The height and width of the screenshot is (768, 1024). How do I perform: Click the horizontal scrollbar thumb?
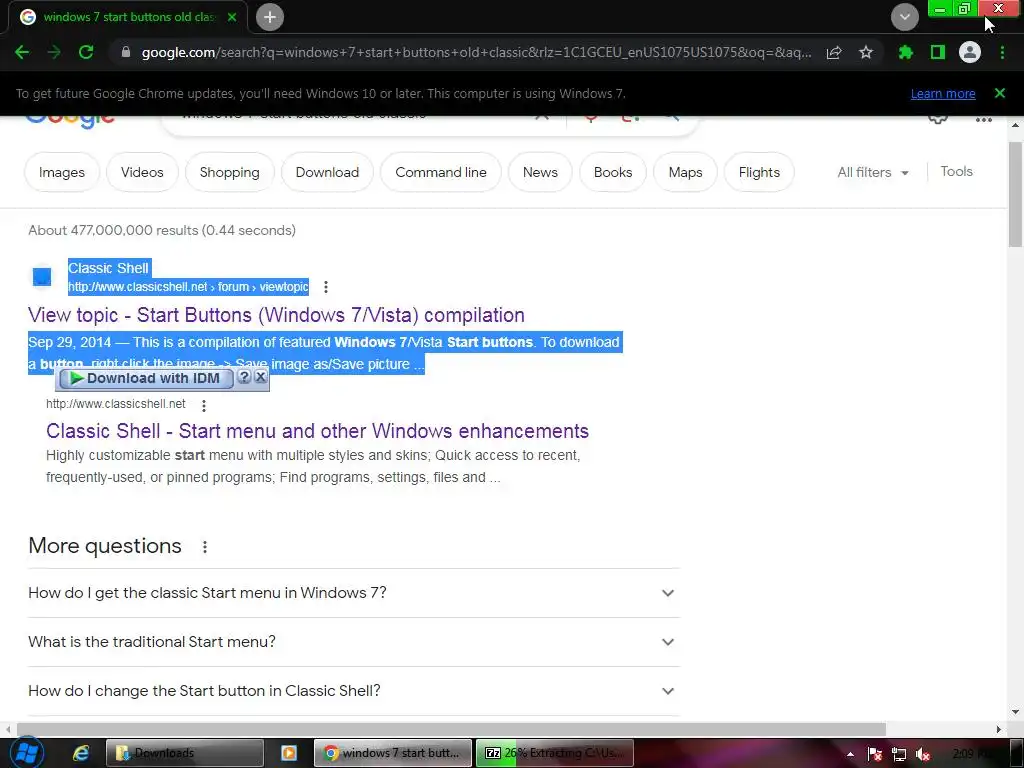tap(451, 729)
